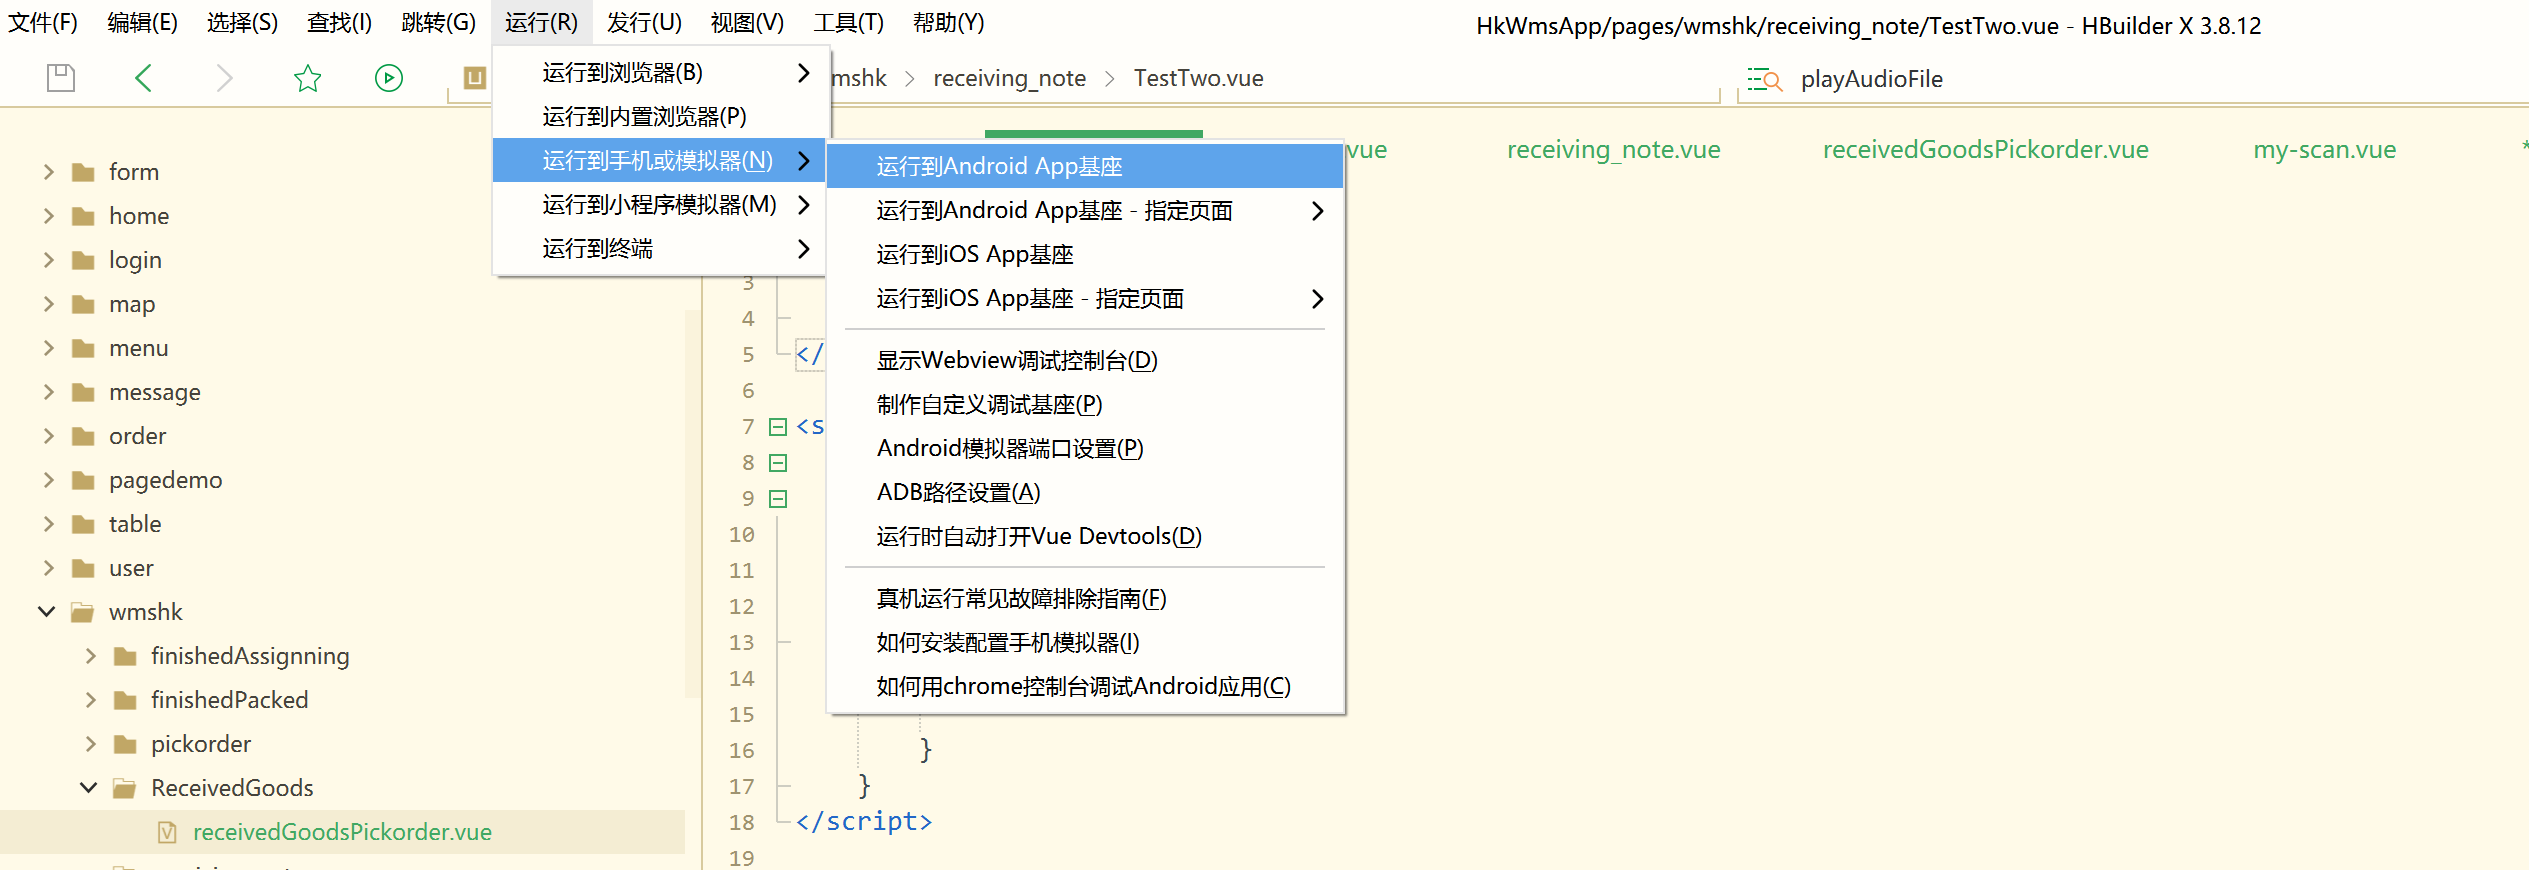Open the 视图(V) menu

(748, 23)
